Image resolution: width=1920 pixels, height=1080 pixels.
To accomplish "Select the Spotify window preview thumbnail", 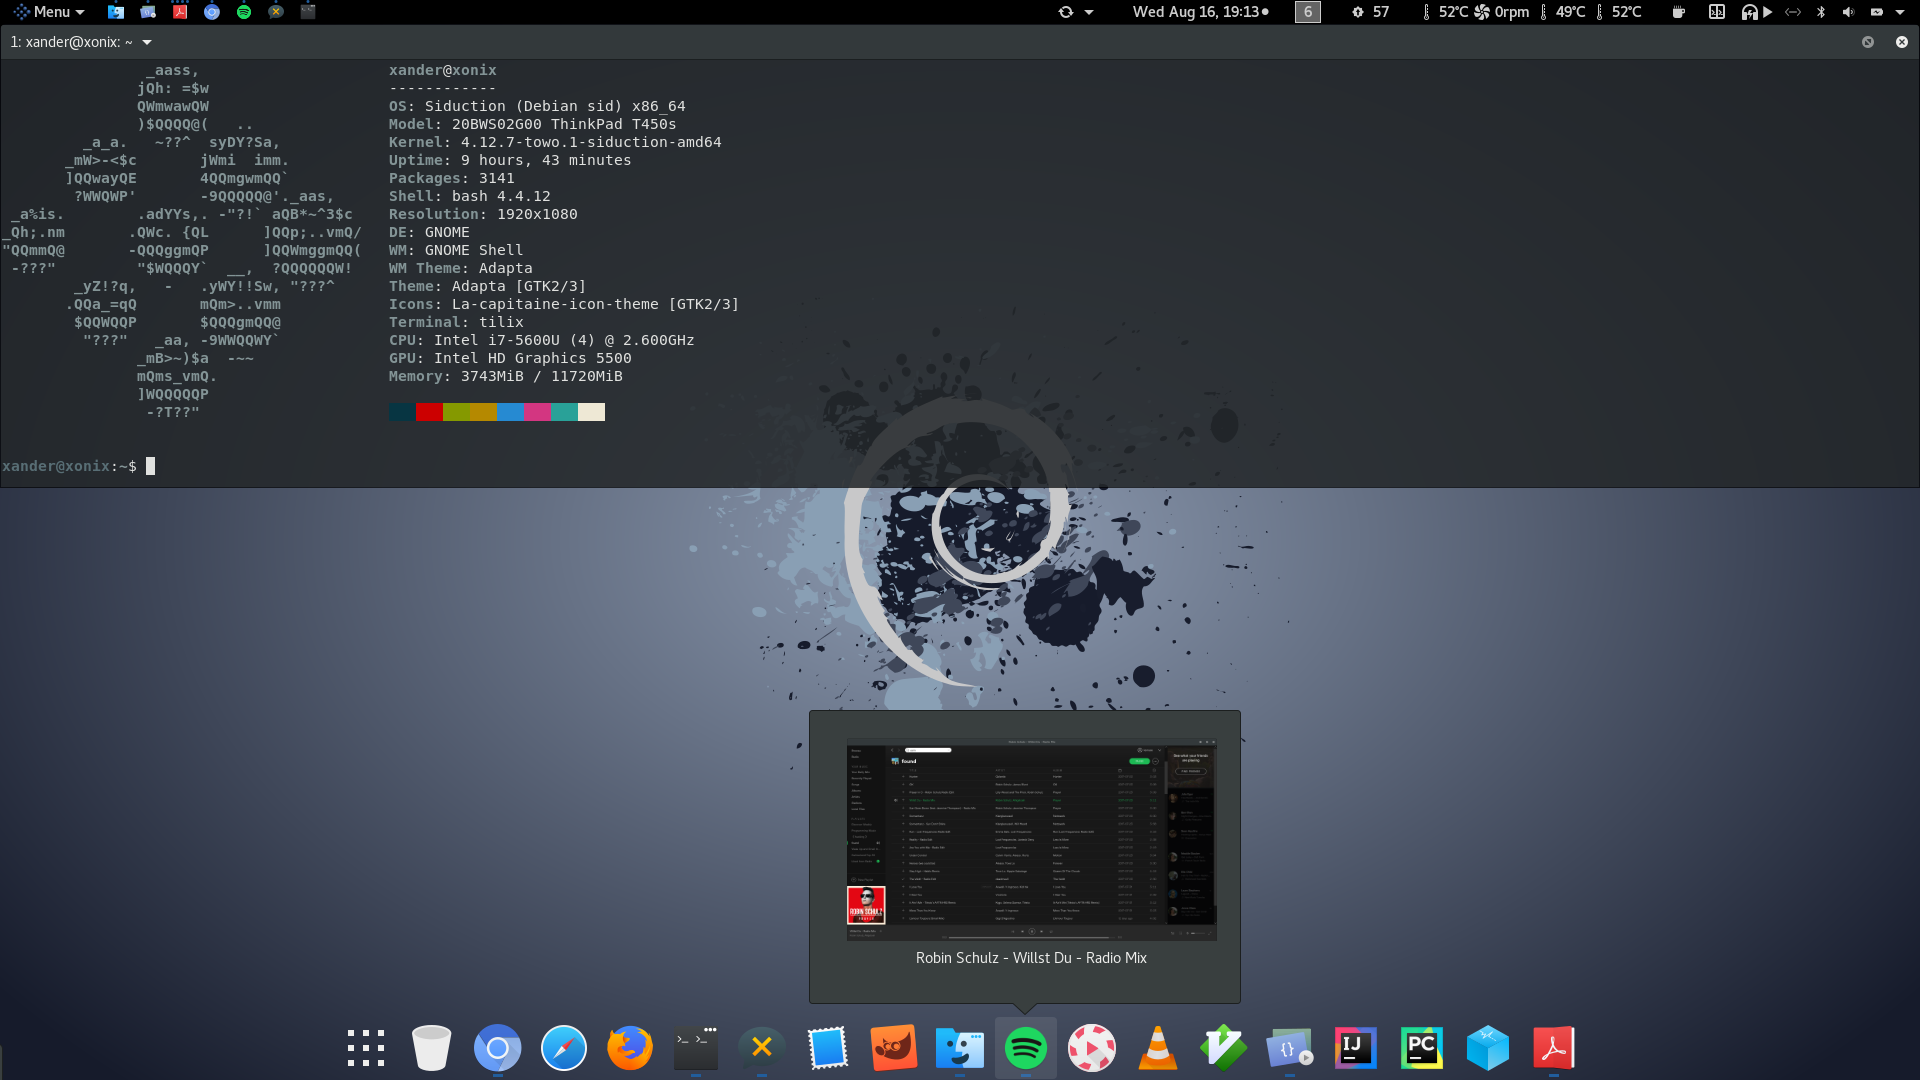I will coord(1031,840).
